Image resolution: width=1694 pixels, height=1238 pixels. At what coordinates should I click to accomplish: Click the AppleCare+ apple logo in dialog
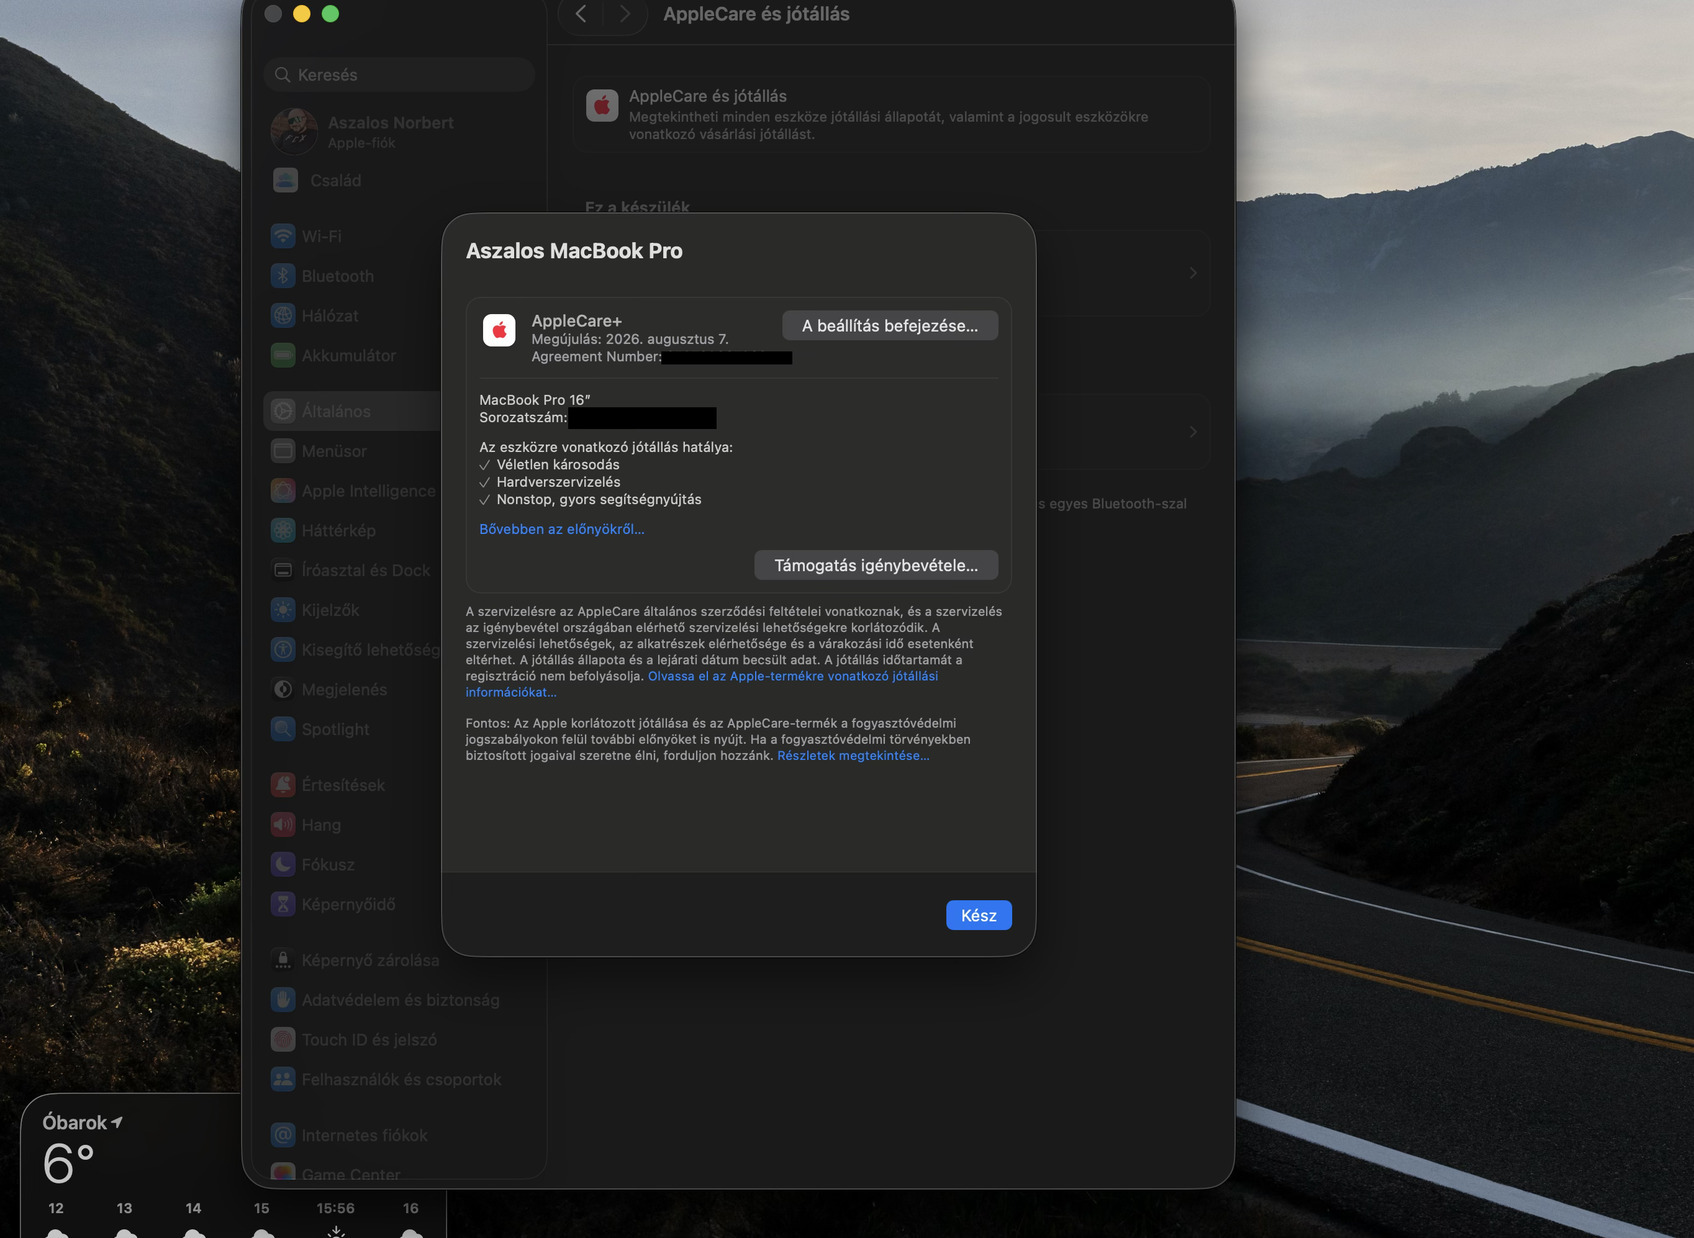pyautogui.click(x=499, y=330)
